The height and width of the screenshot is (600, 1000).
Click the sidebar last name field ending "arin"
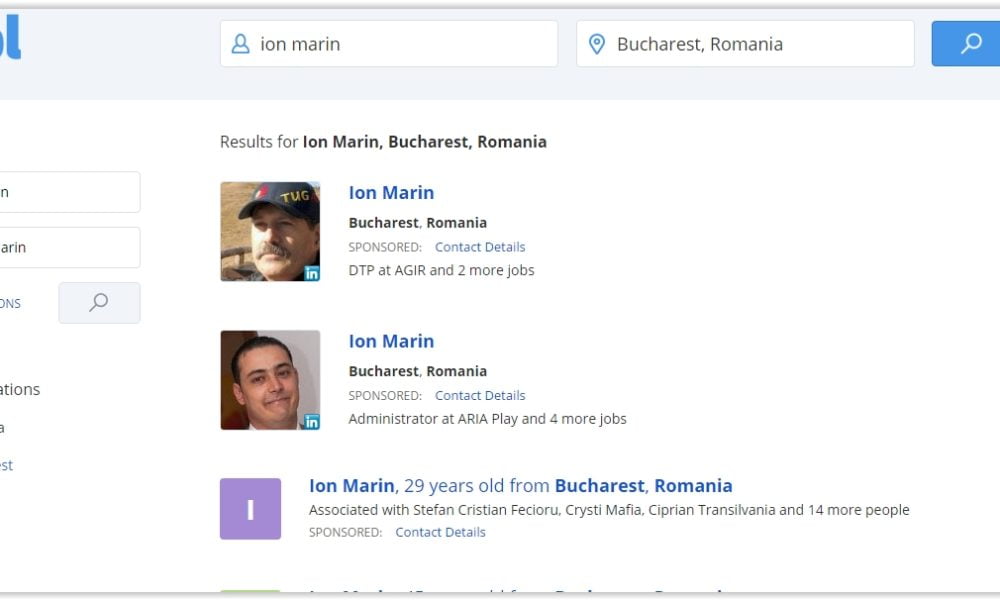[x=70, y=247]
